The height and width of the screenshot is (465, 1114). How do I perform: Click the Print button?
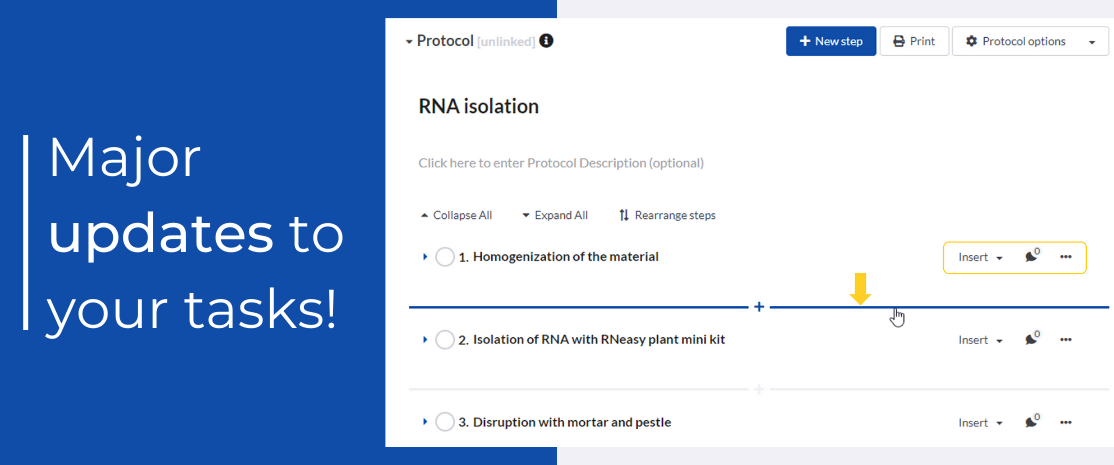[x=914, y=41]
